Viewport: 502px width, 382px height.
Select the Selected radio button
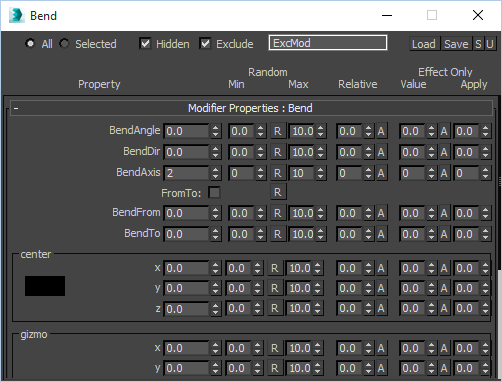64,43
